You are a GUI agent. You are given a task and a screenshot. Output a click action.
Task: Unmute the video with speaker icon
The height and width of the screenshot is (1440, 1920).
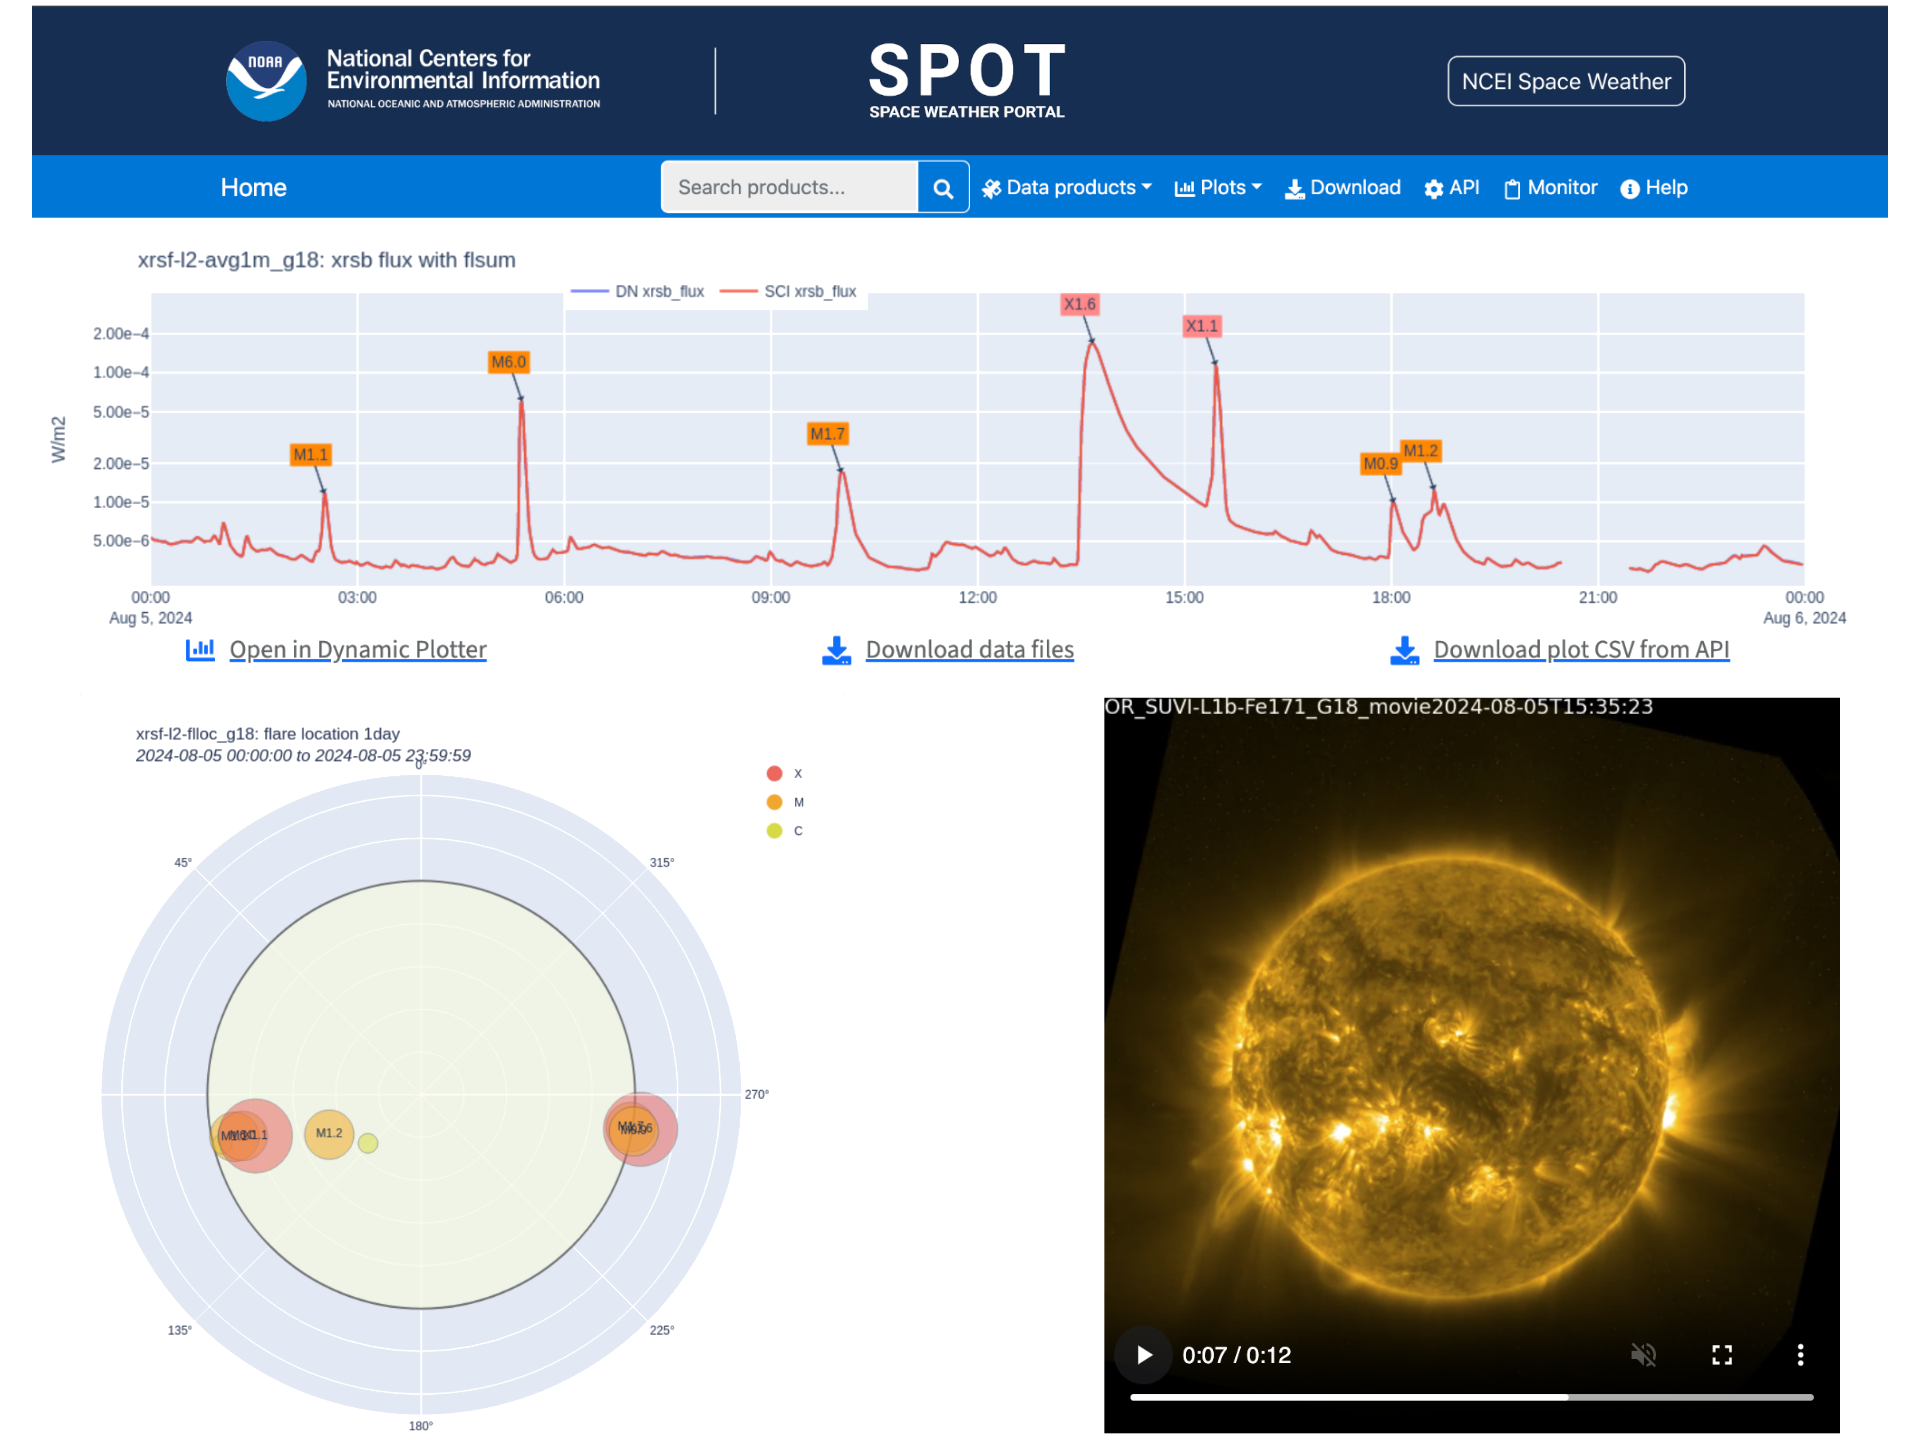(x=1643, y=1355)
